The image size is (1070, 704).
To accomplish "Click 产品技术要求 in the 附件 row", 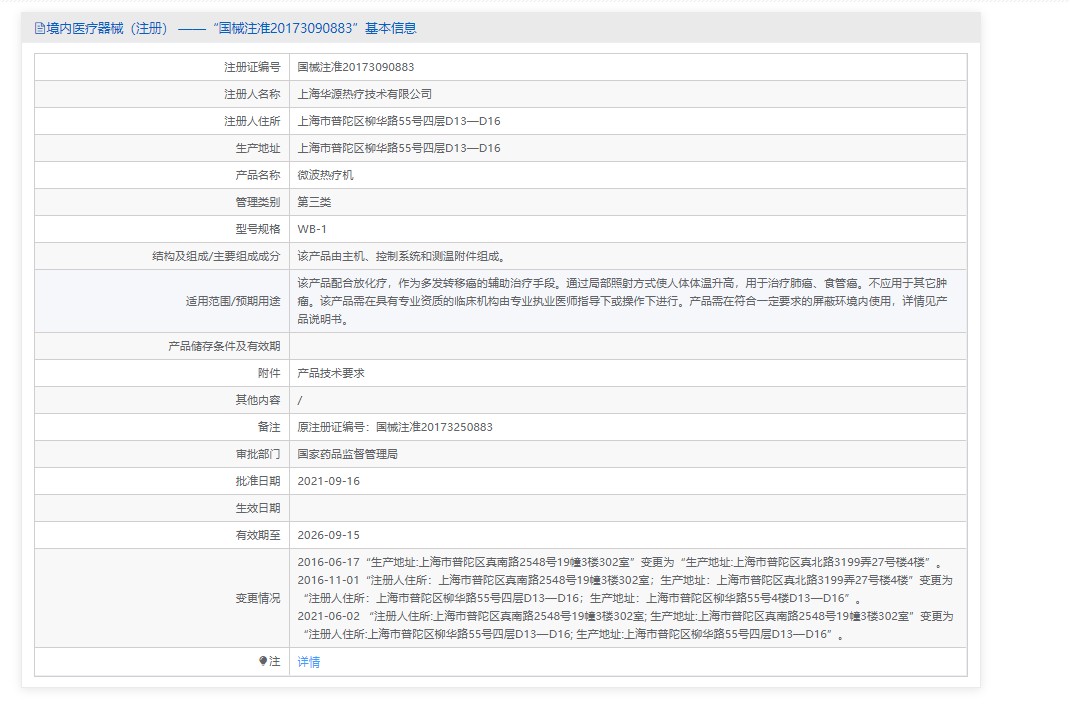I will pos(331,373).
